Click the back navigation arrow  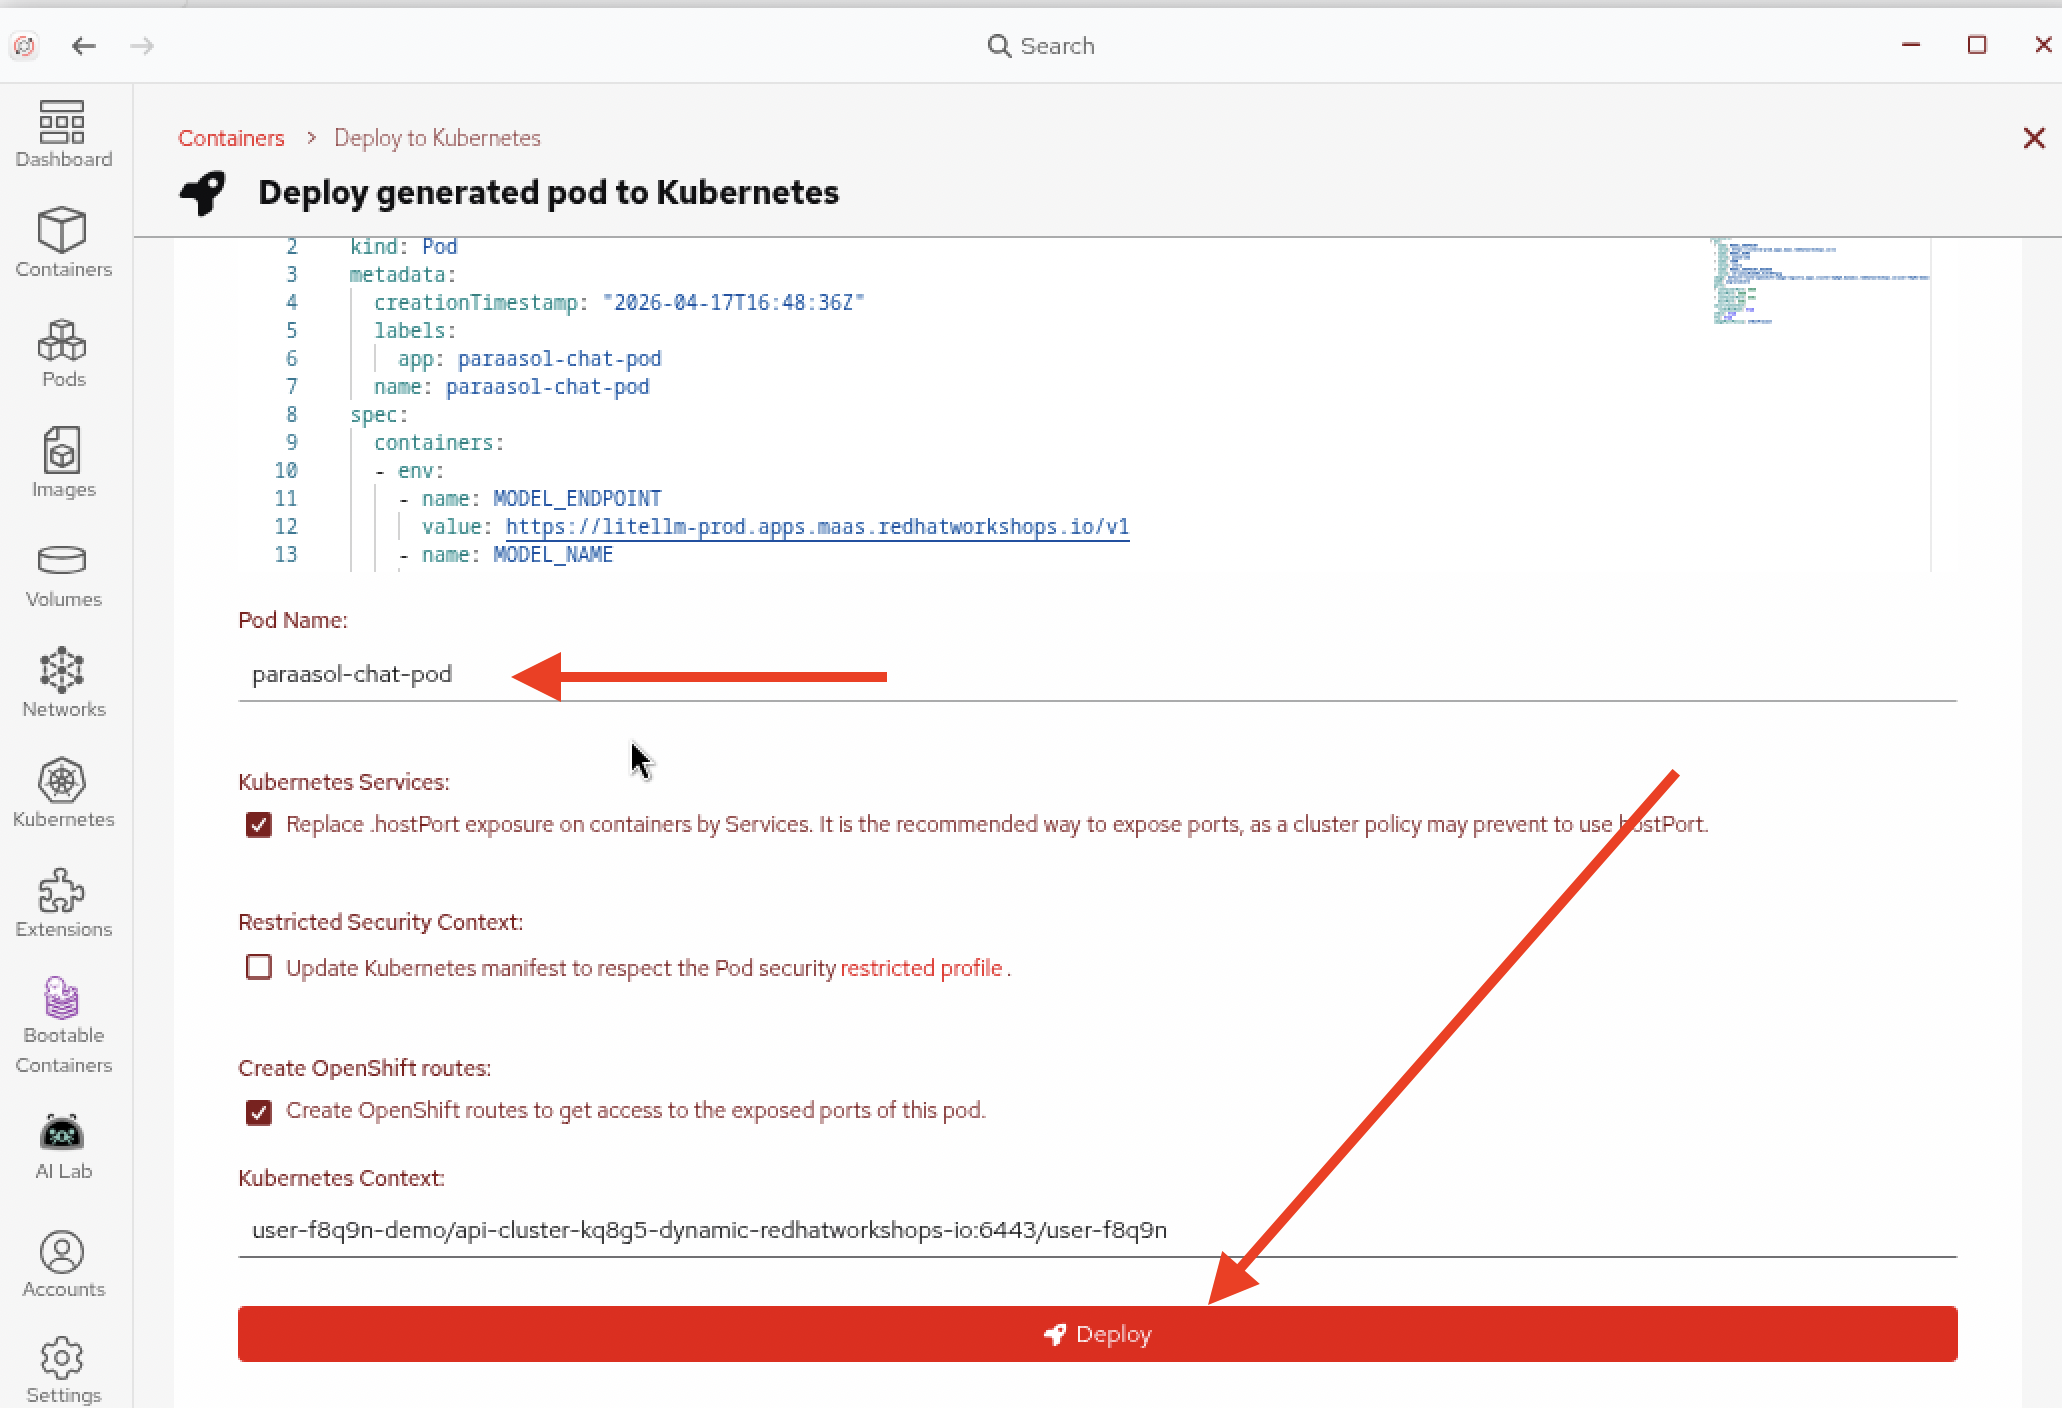84,46
